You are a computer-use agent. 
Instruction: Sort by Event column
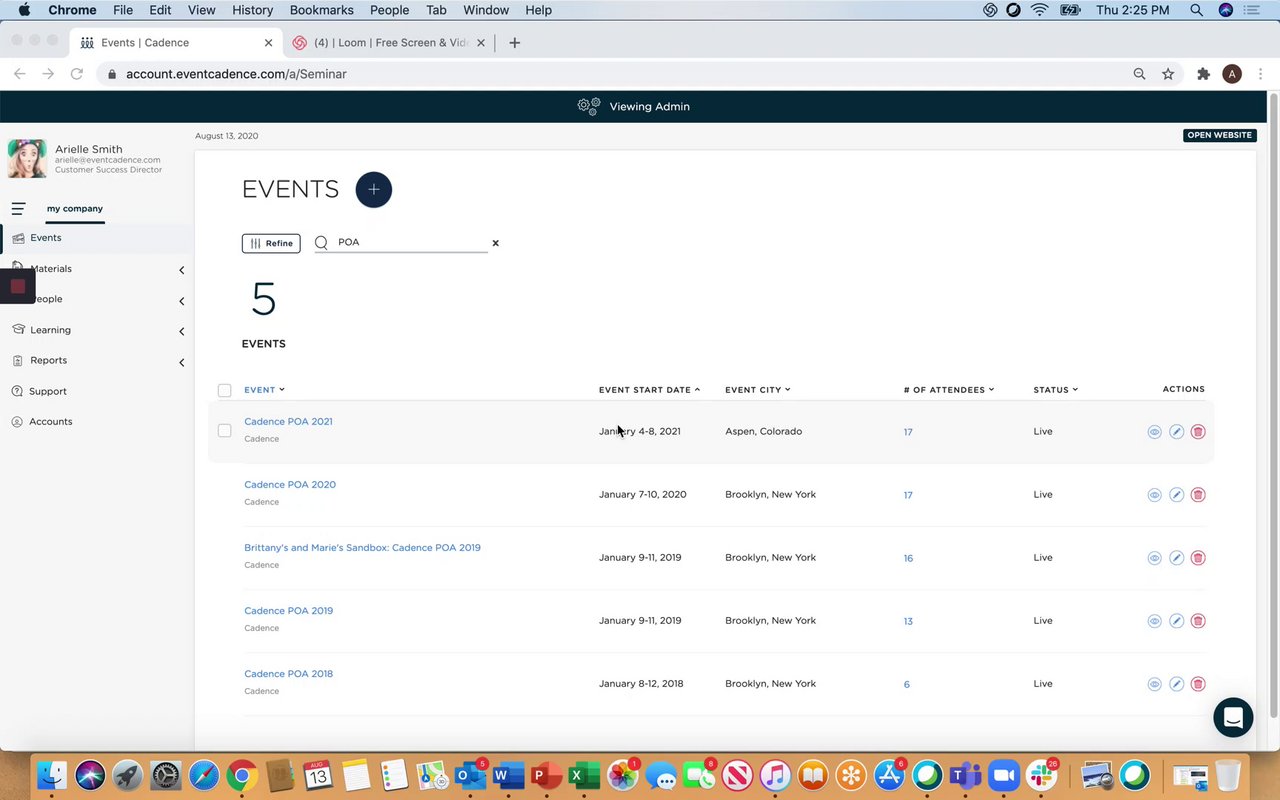264,390
